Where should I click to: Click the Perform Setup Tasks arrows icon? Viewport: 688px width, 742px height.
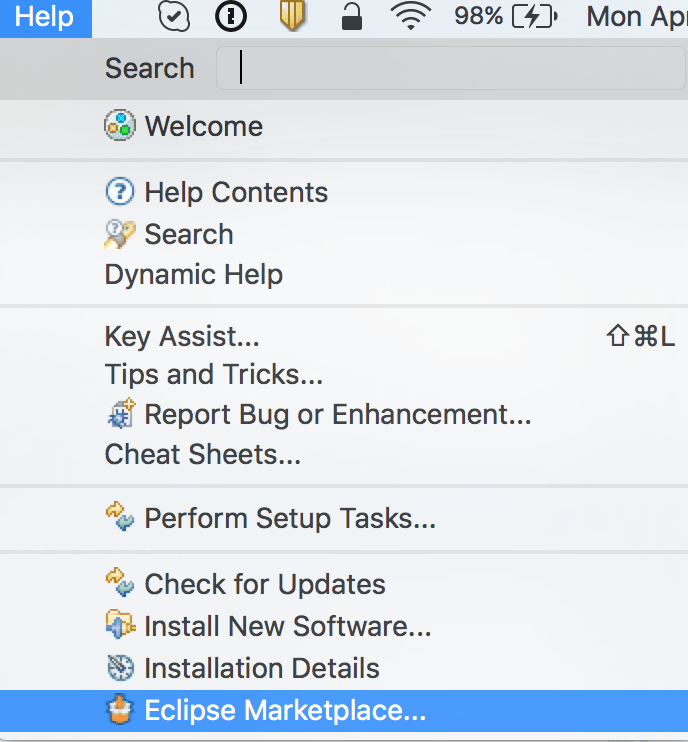pyautogui.click(x=120, y=517)
